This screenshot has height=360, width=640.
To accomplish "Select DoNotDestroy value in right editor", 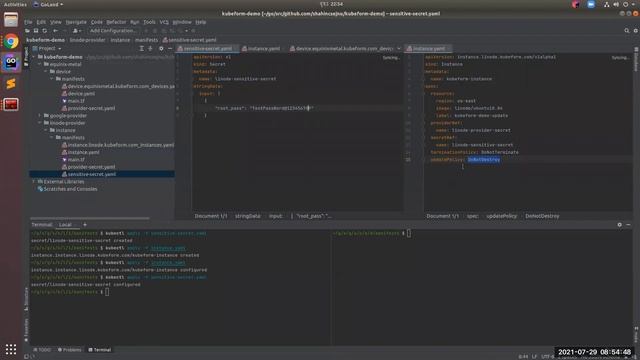I will (484, 160).
